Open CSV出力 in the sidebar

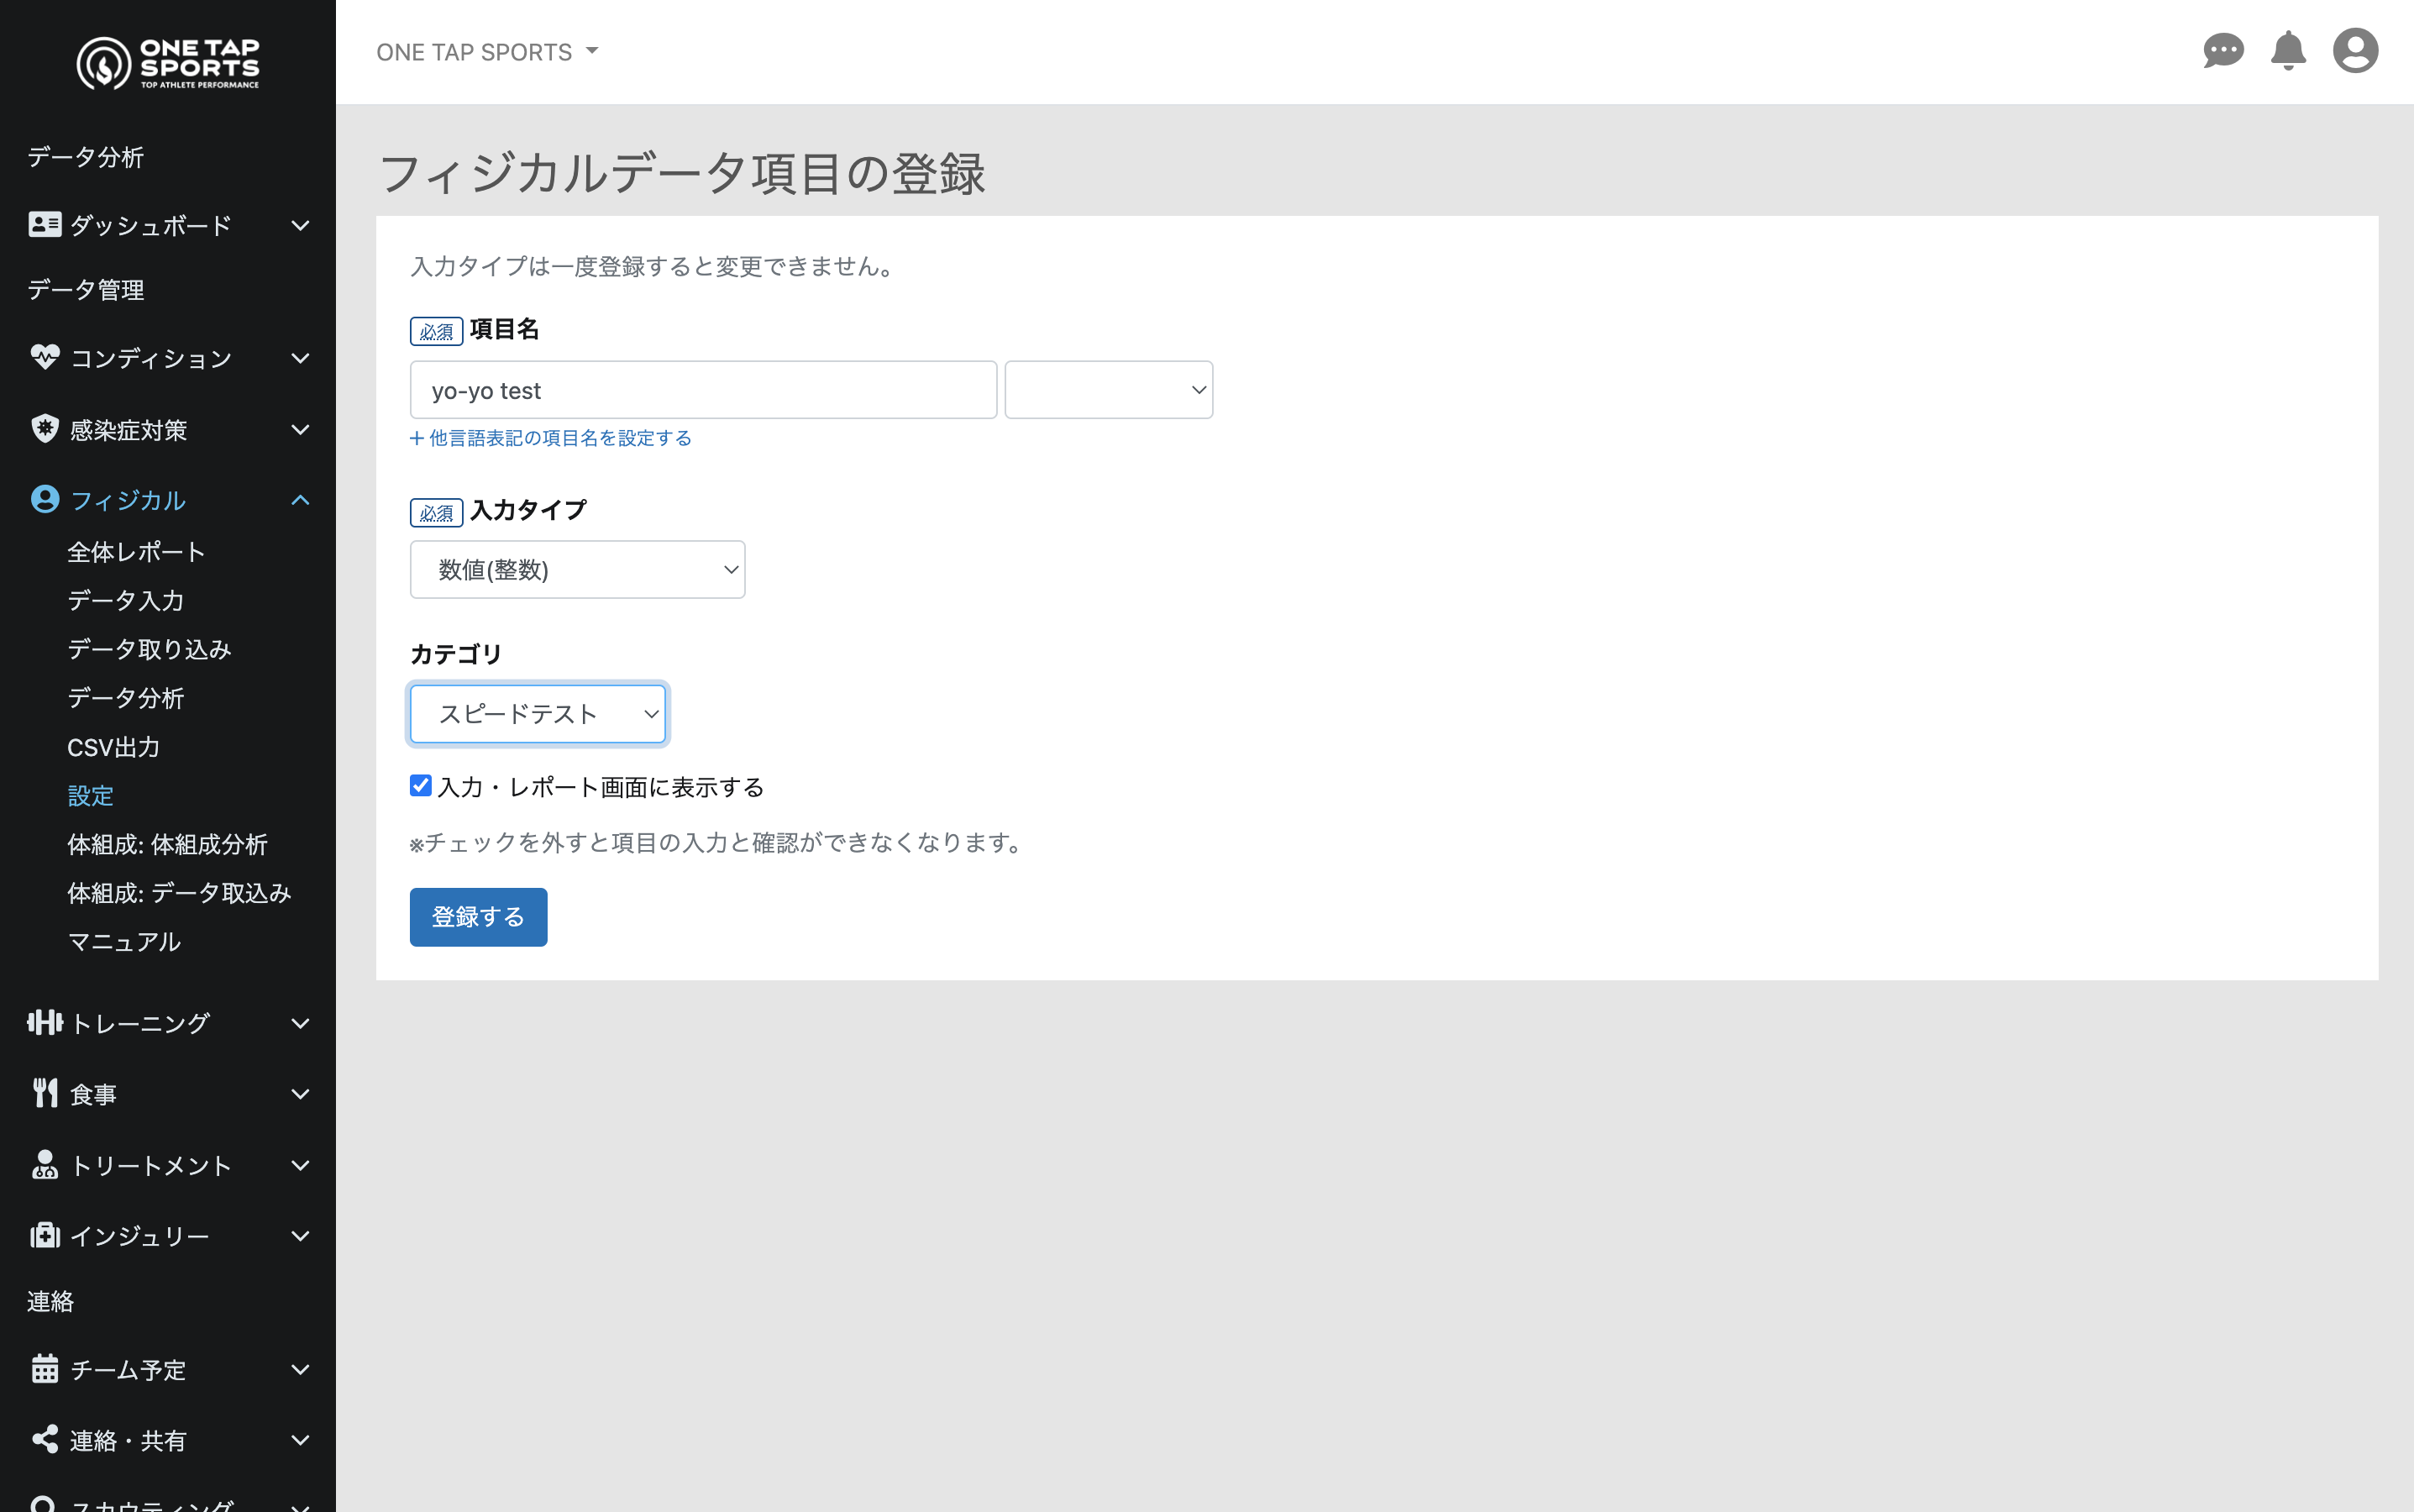coord(113,747)
